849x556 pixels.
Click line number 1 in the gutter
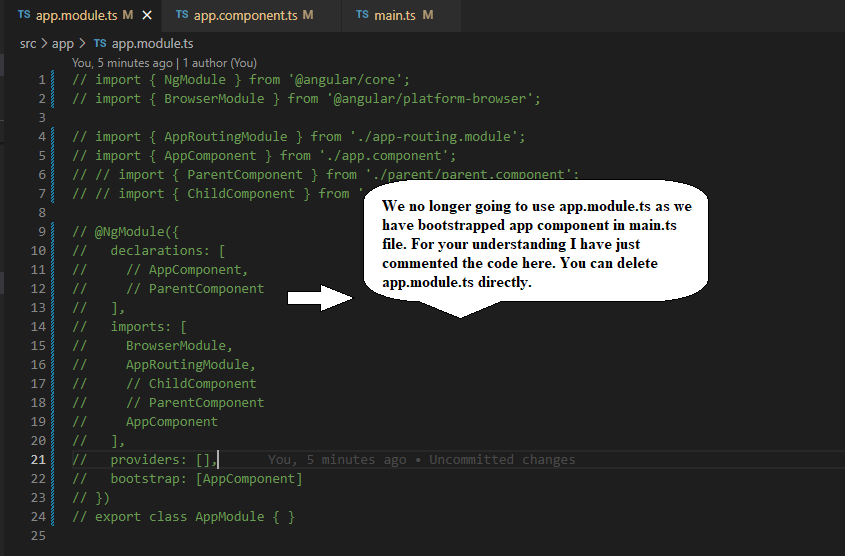tap(42, 80)
